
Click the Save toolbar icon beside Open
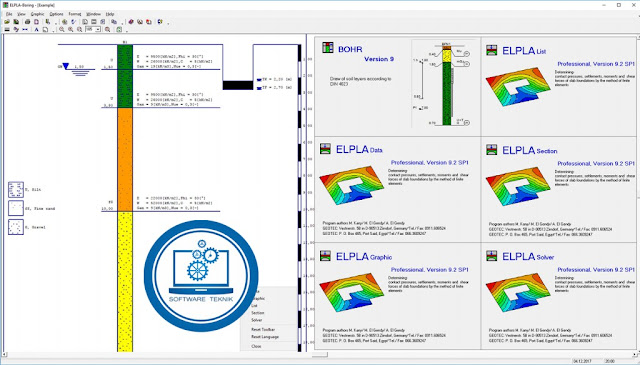16,22
